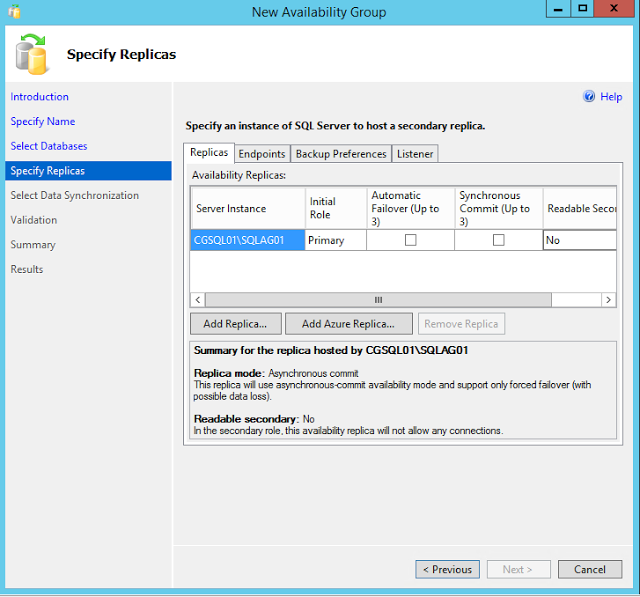The height and width of the screenshot is (597, 640).
Task: Click the Readable Secondary column header
Action: (580, 208)
